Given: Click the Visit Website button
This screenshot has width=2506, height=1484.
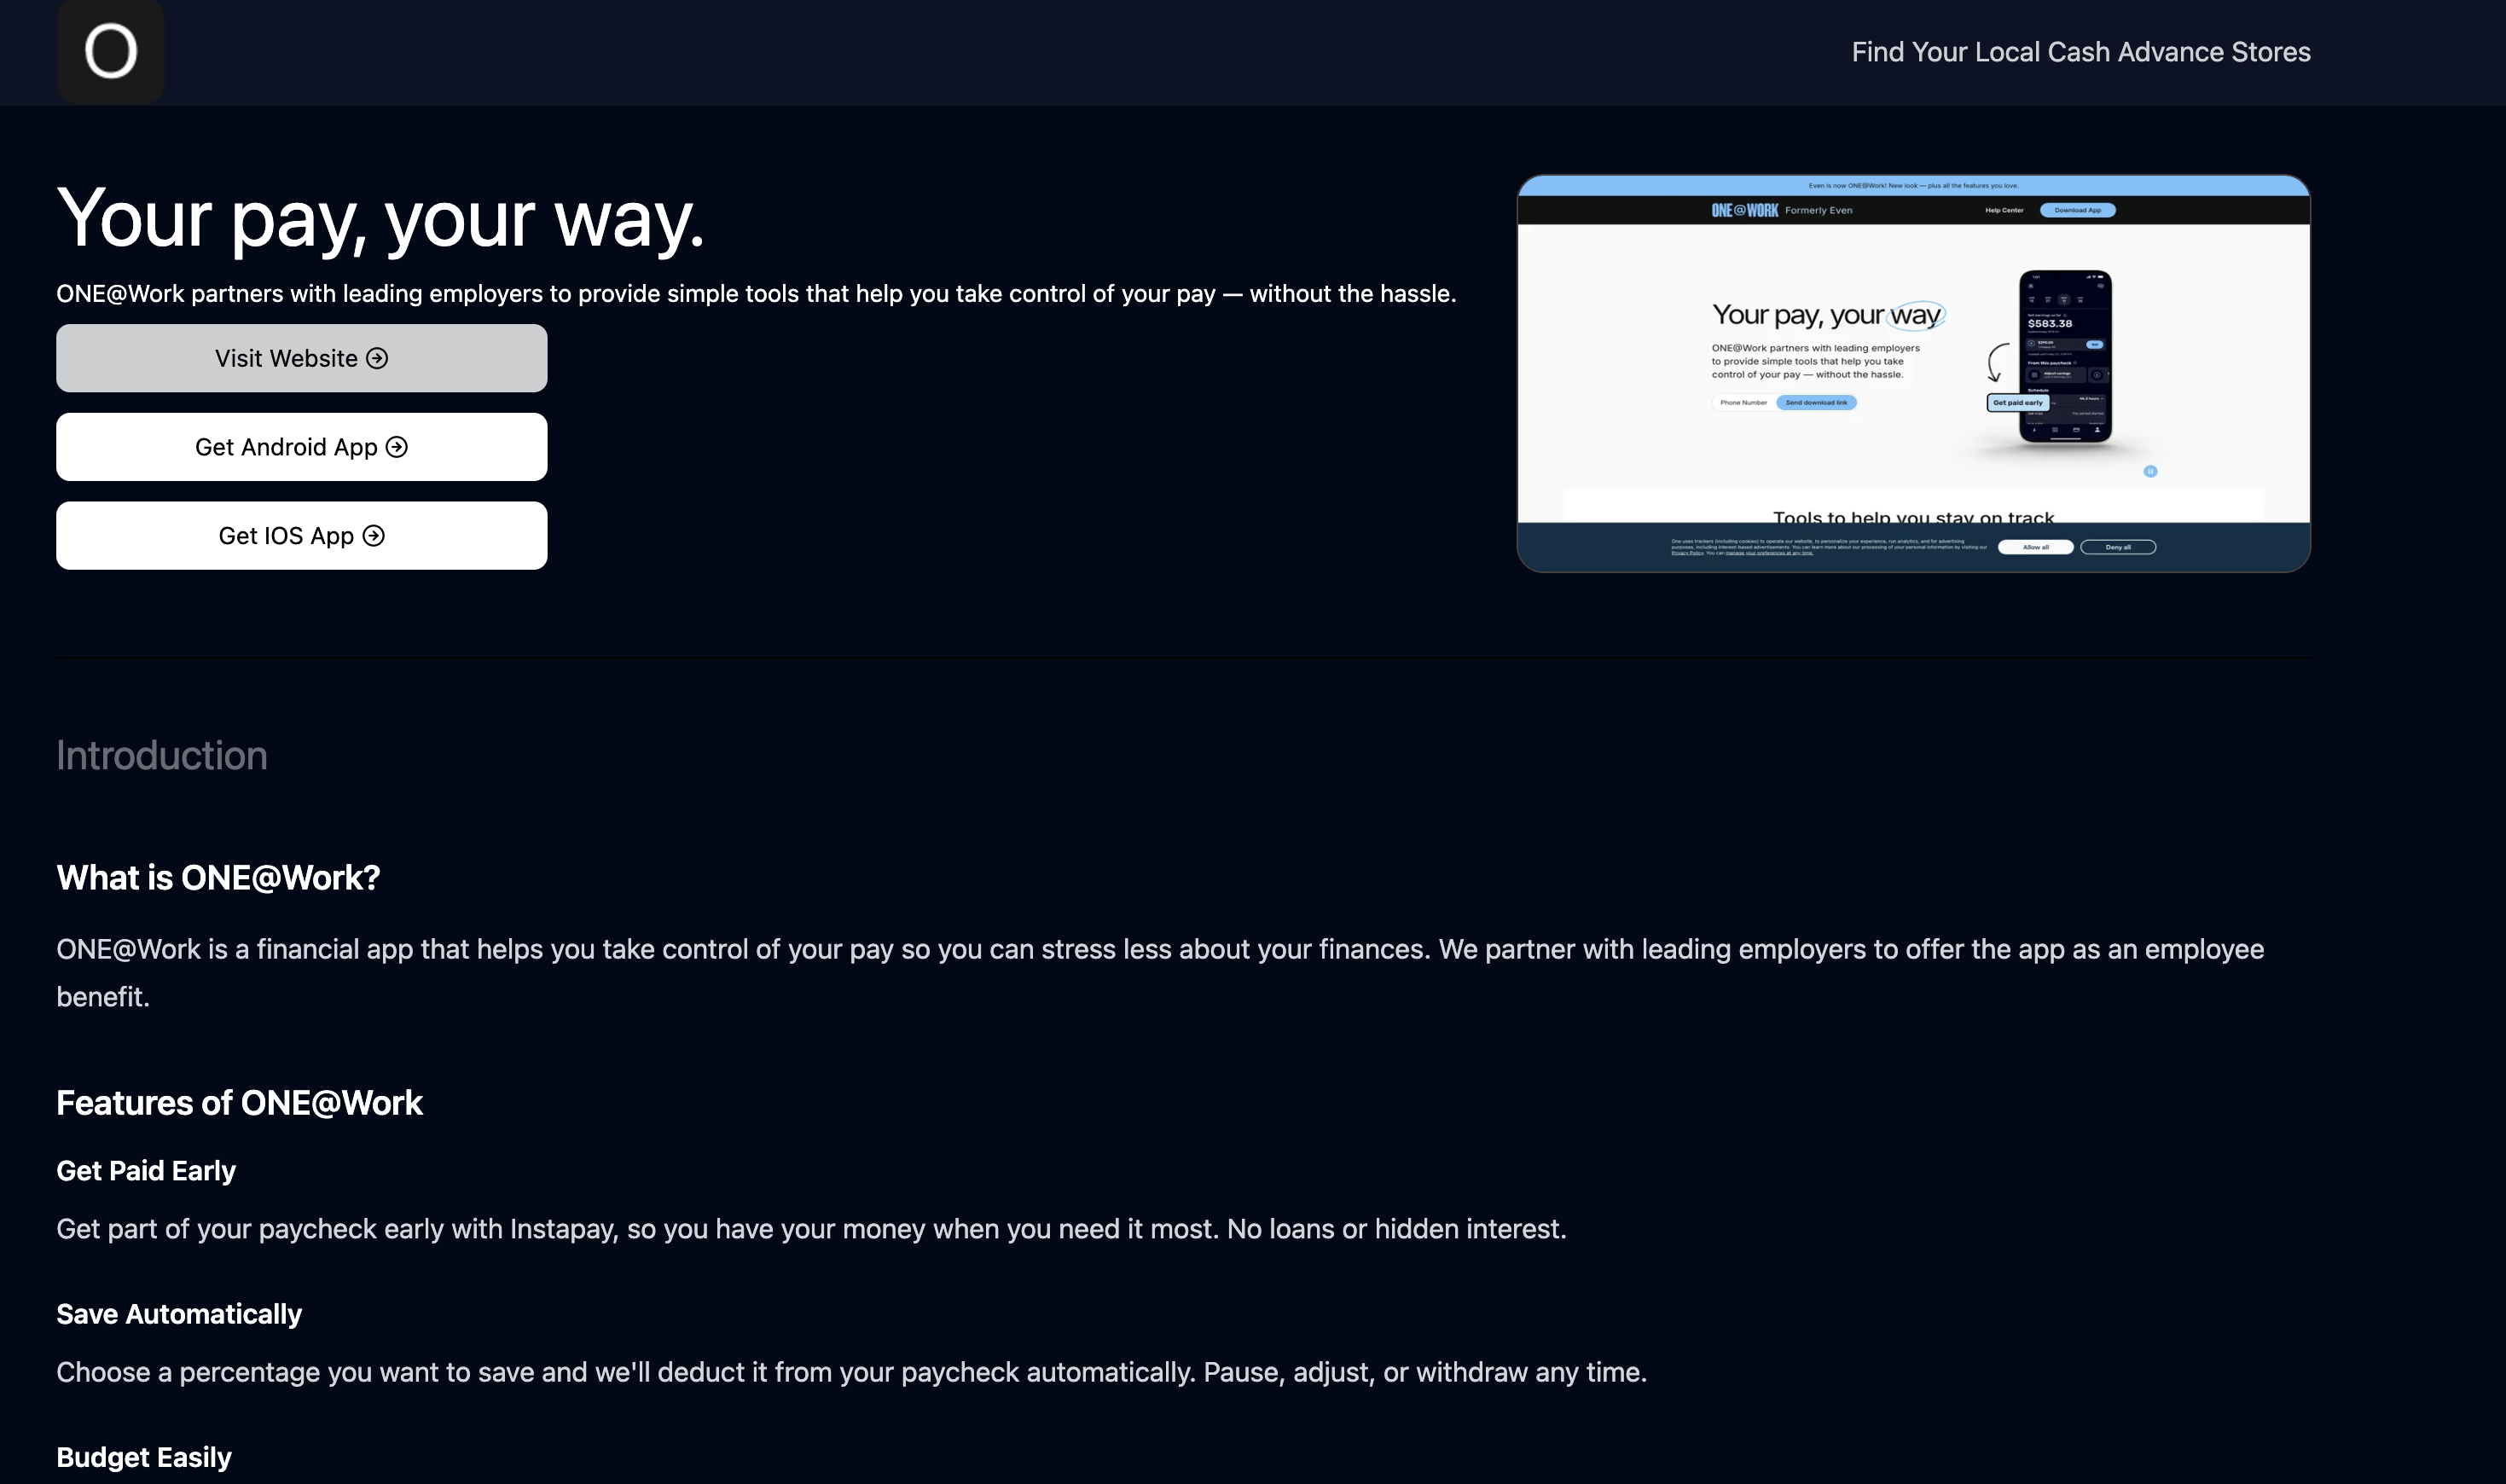Looking at the screenshot, I should click(301, 358).
